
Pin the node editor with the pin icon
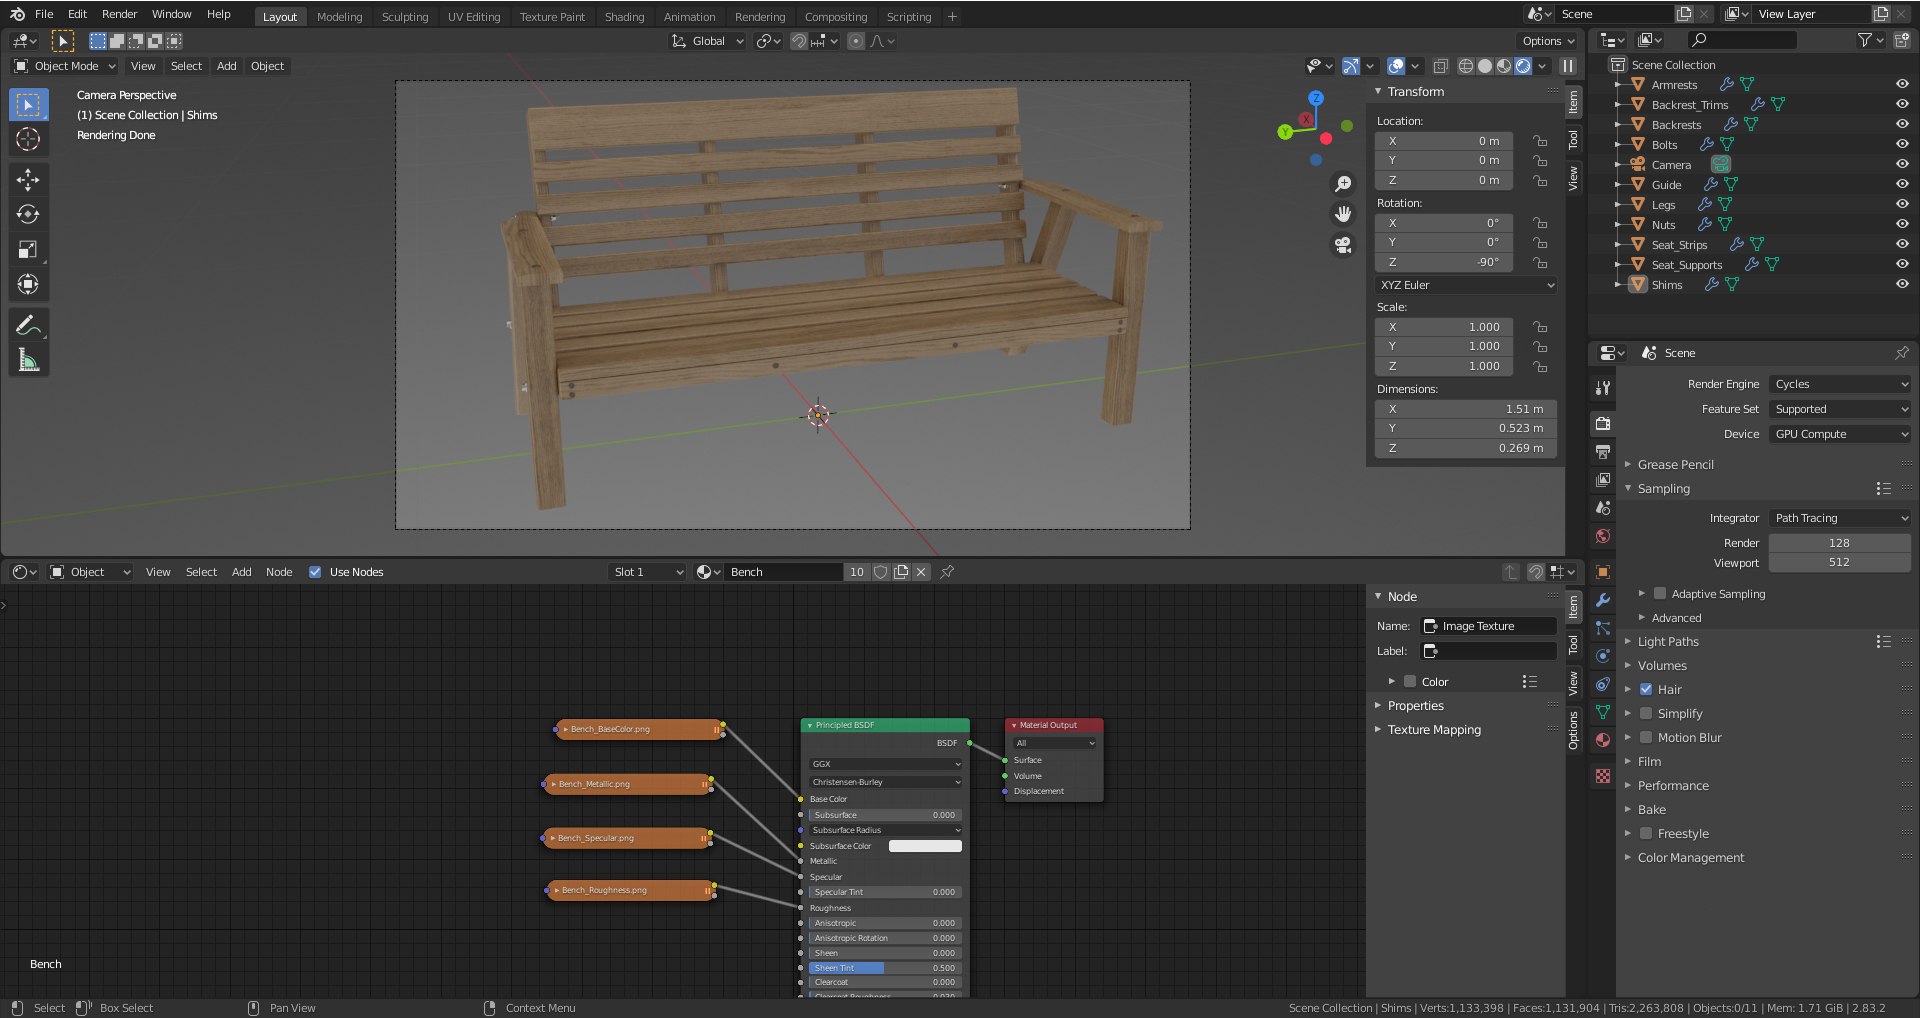pyautogui.click(x=947, y=572)
